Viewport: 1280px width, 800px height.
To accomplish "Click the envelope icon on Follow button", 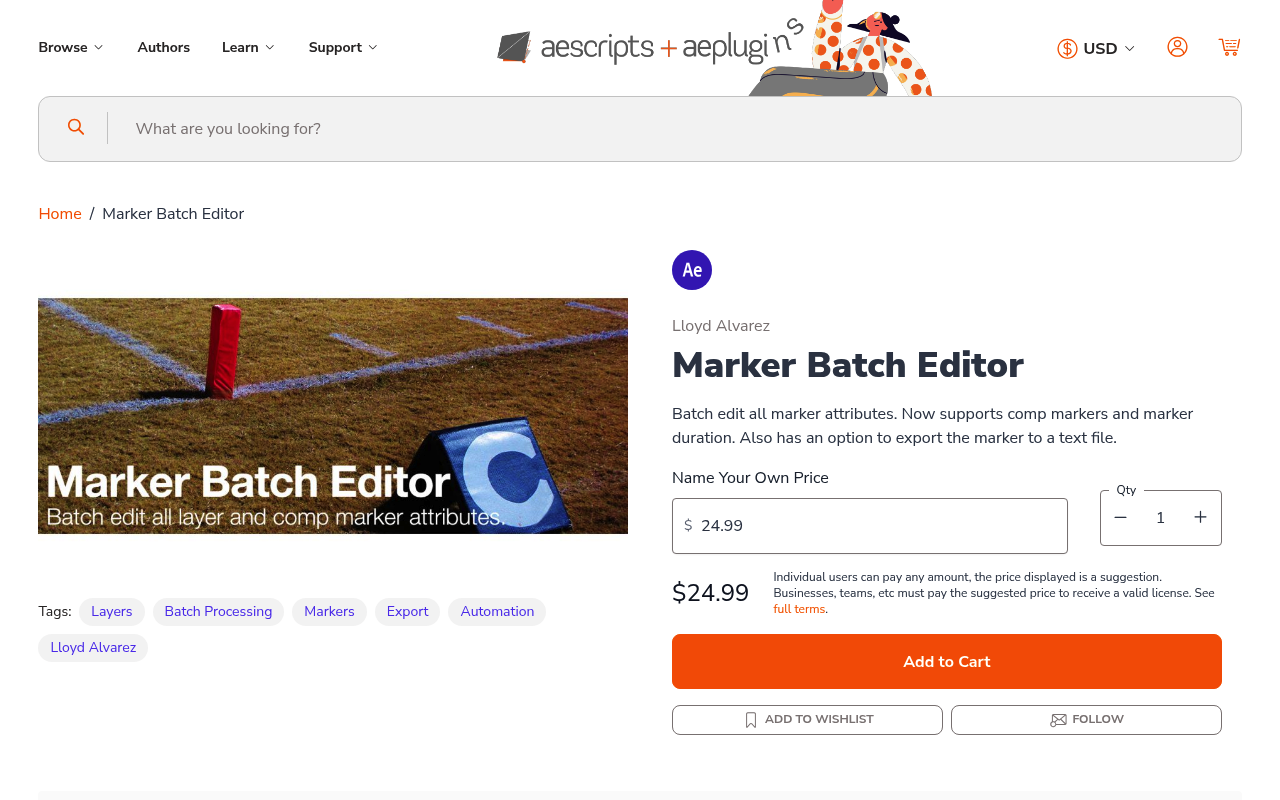I will (x=1057, y=719).
